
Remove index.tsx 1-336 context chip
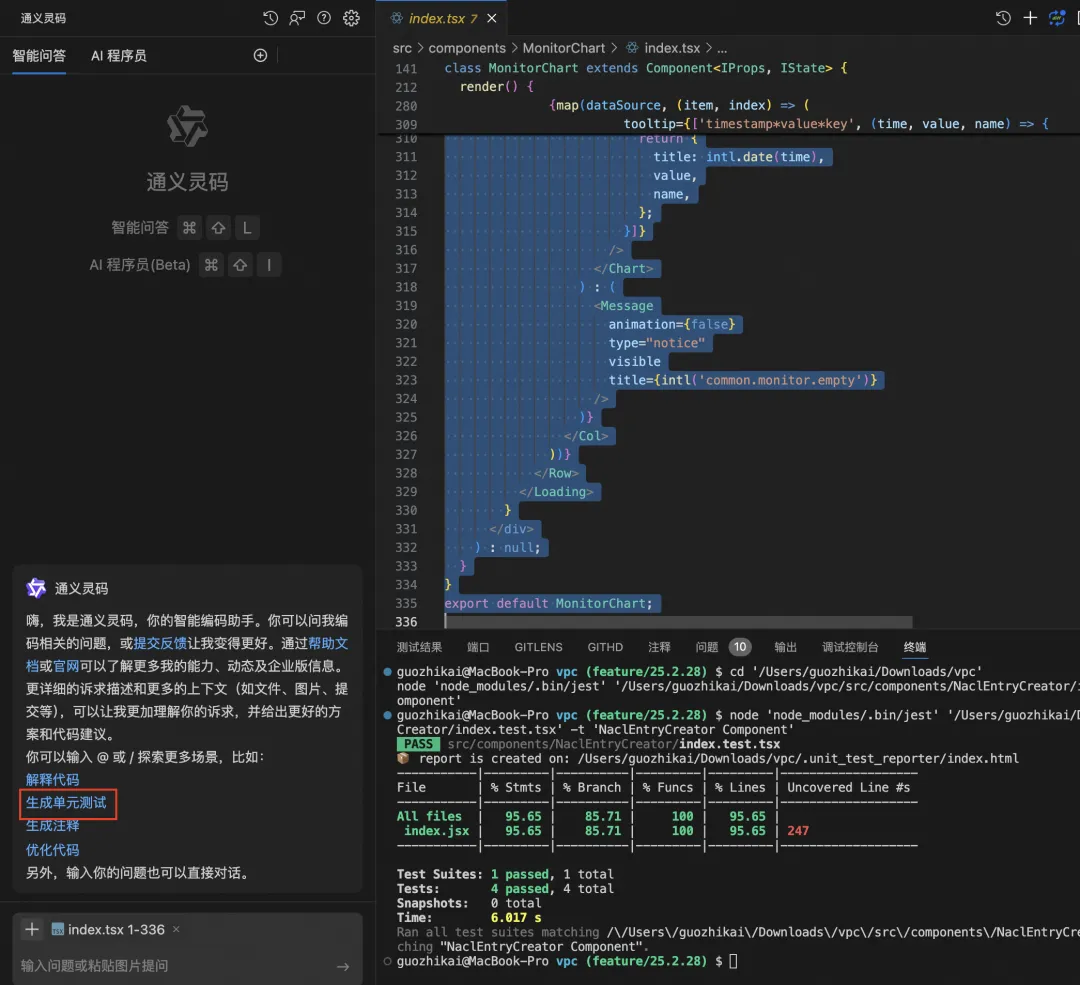click(x=176, y=929)
